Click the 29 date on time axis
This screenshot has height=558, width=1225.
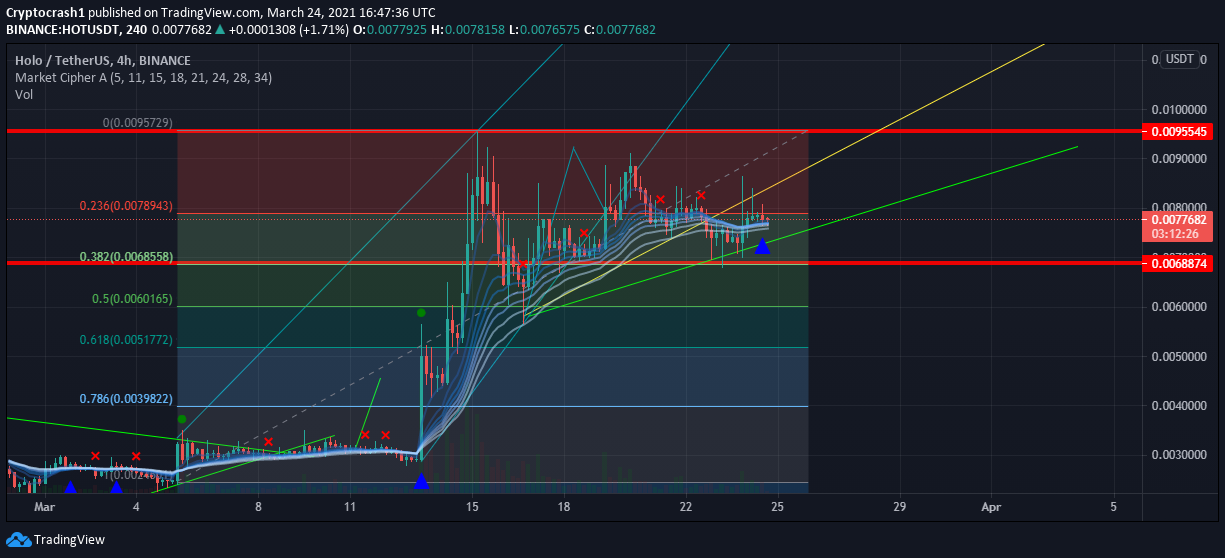point(900,507)
